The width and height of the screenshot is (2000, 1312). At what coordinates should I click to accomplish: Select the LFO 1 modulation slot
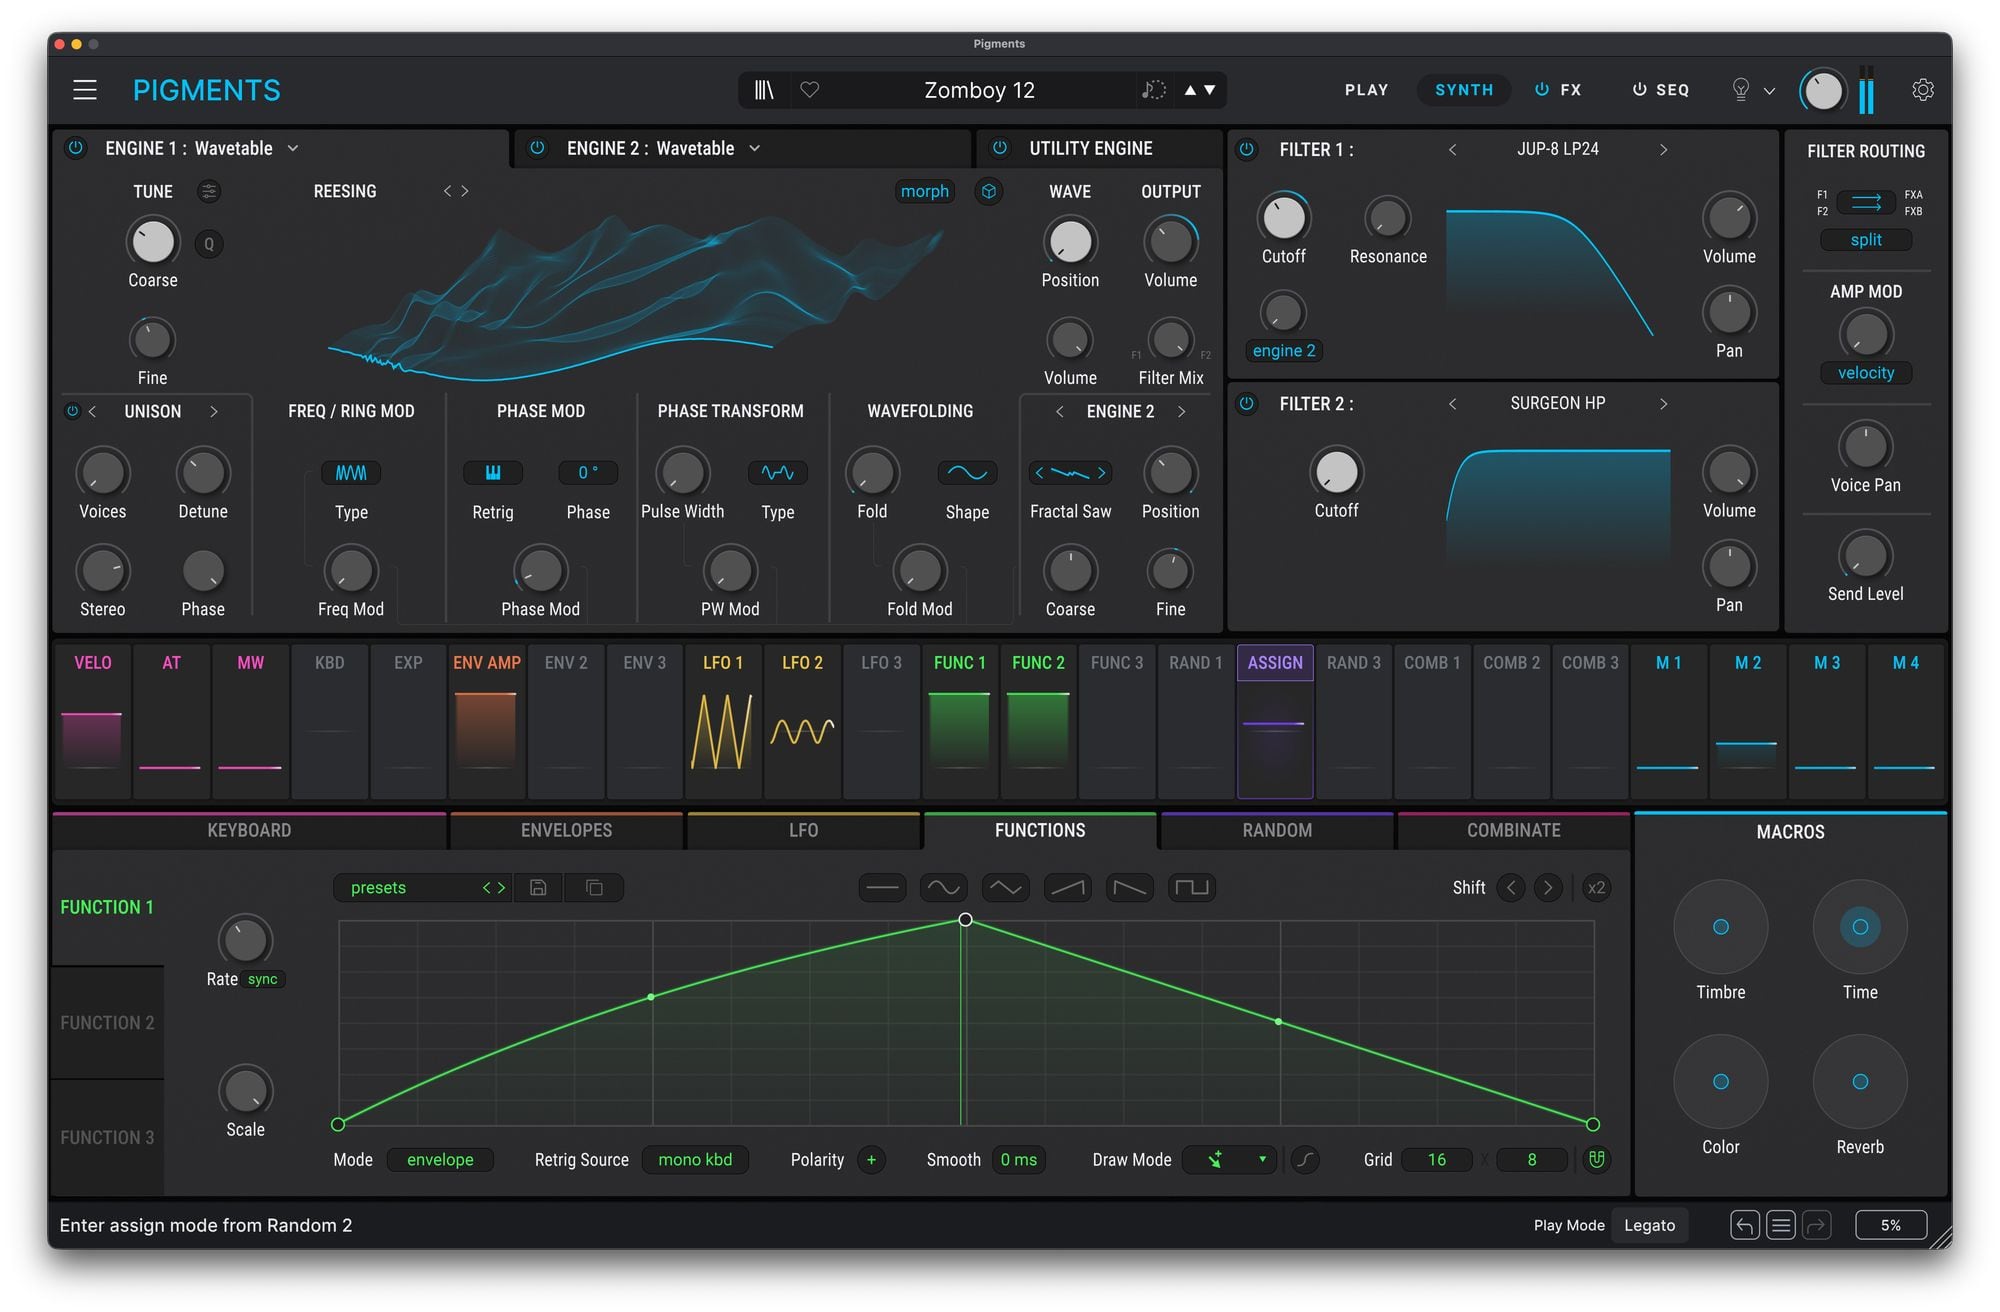point(723,720)
